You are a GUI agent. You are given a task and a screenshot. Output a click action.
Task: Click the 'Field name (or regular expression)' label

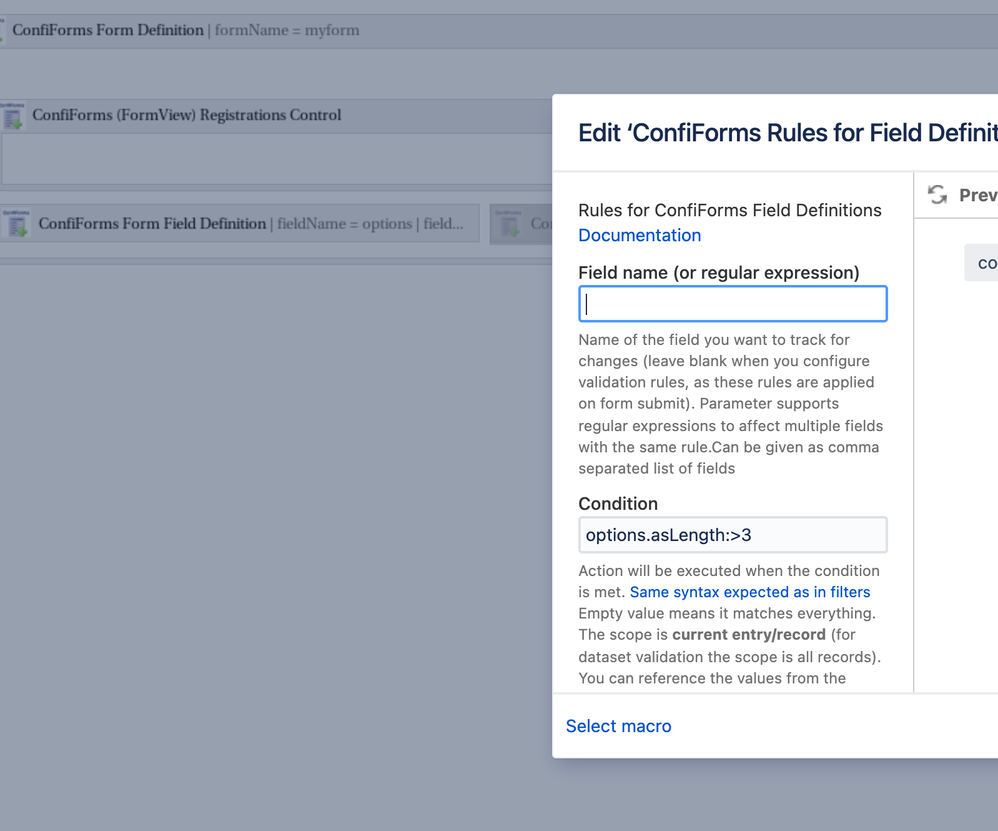pos(718,272)
